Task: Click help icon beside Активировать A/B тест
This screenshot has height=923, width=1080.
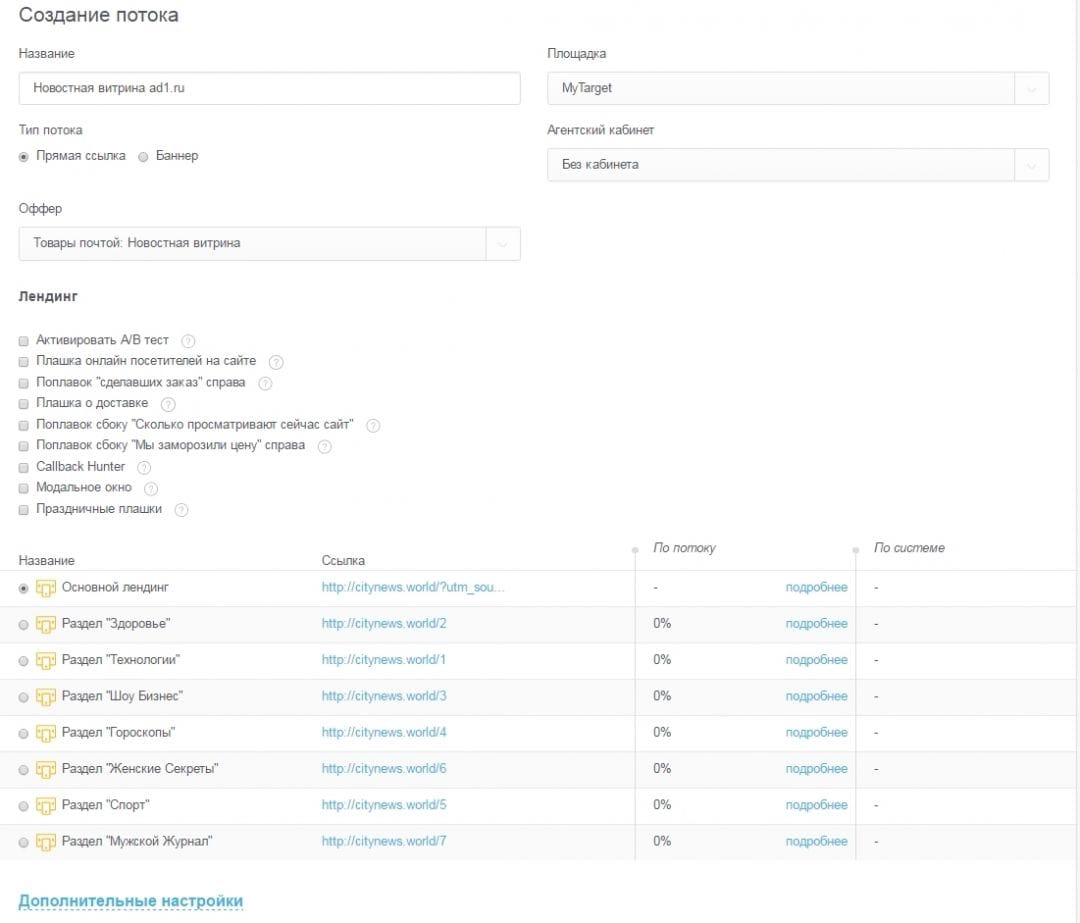Action: pyautogui.click(x=188, y=341)
